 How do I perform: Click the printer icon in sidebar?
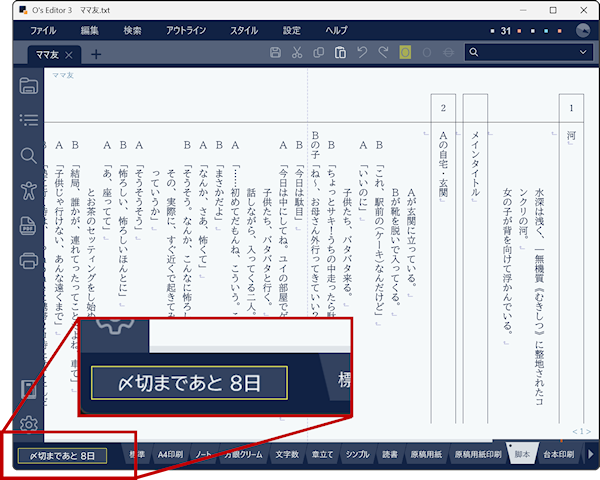coord(29,261)
